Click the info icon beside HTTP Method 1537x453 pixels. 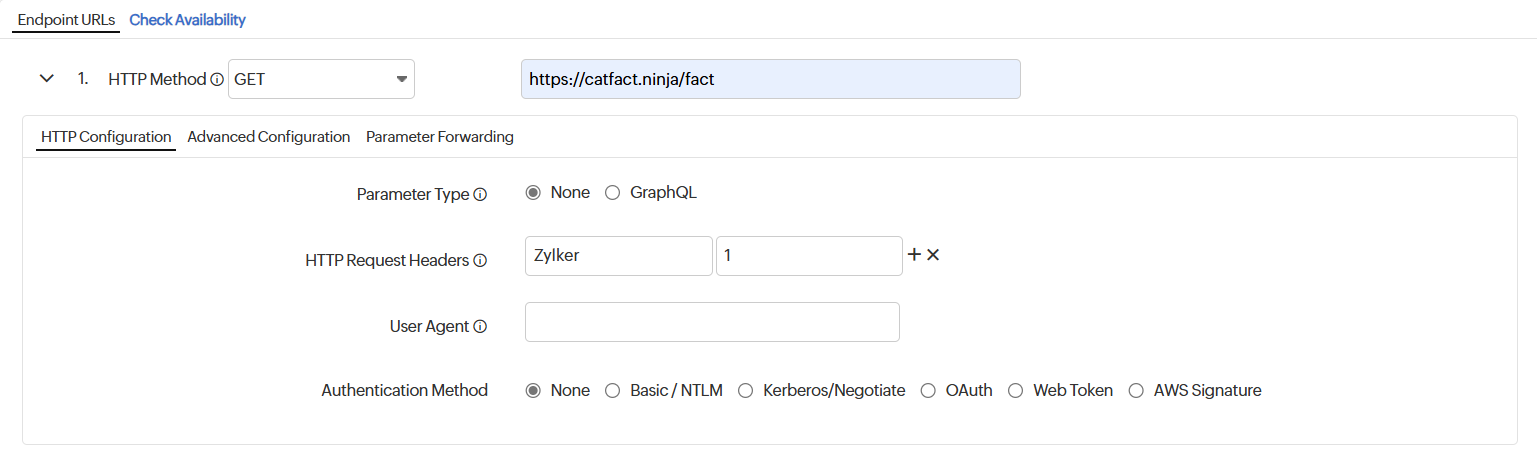tap(217, 80)
